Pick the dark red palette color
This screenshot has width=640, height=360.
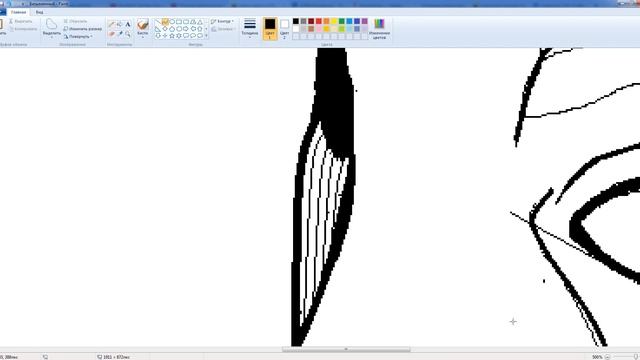coord(311,21)
